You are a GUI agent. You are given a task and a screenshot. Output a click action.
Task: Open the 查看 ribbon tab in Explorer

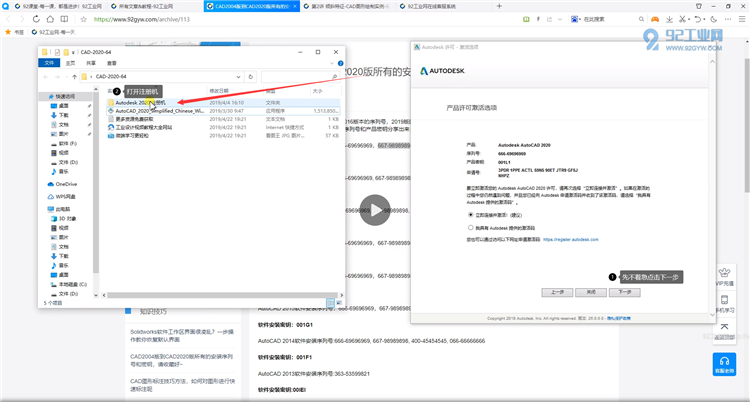tap(111, 63)
